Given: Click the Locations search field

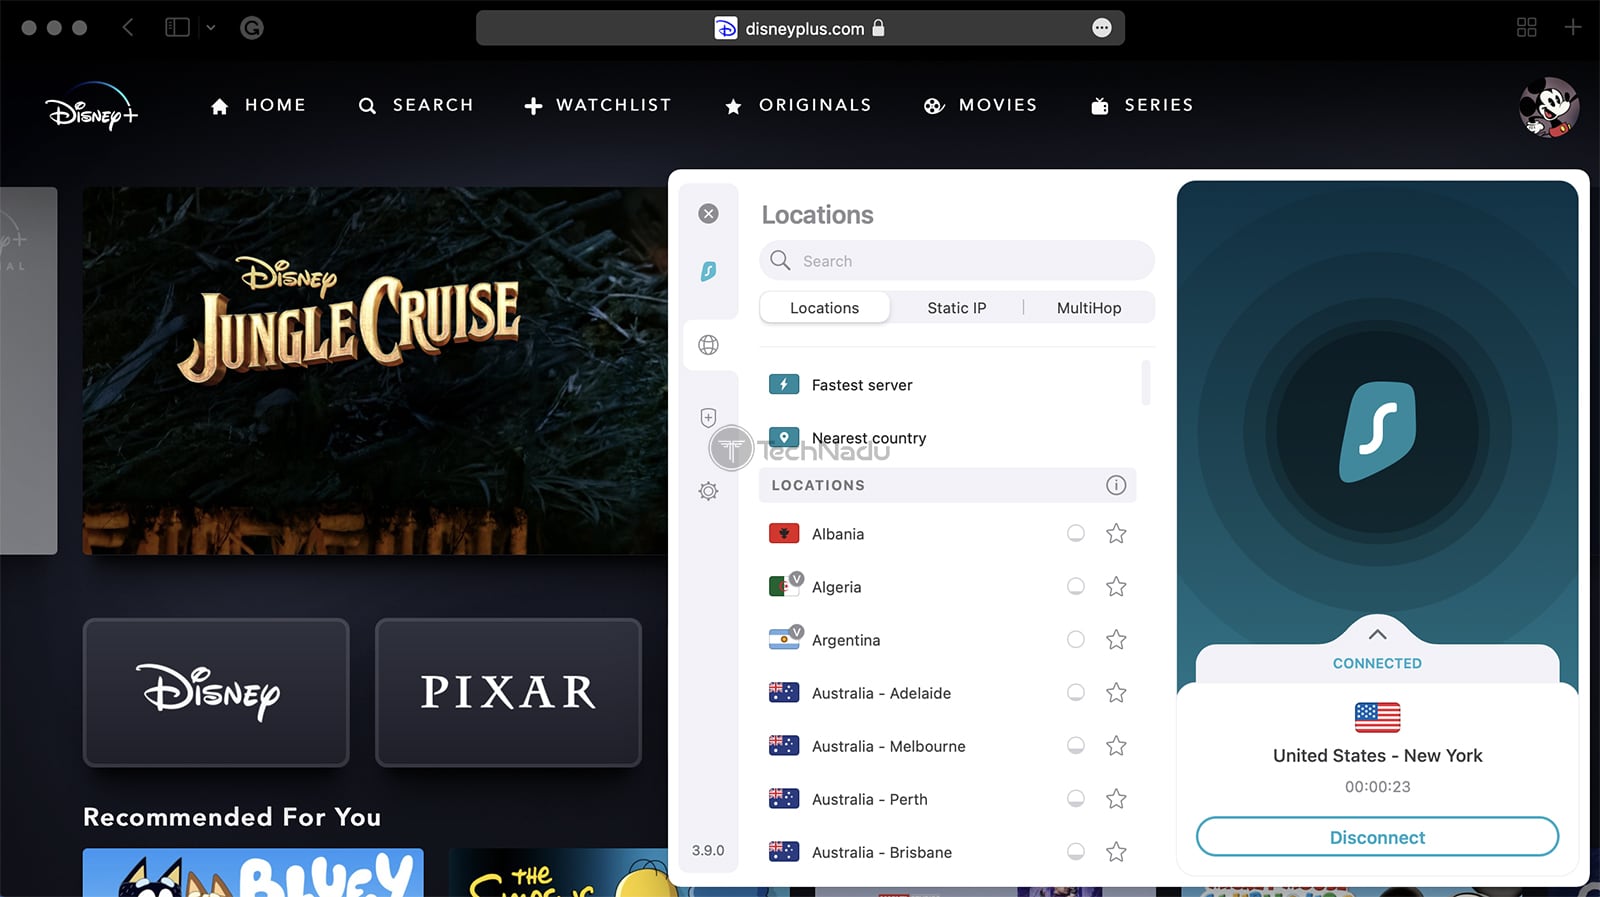Looking at the screenshot, I should tap(956, 260).
